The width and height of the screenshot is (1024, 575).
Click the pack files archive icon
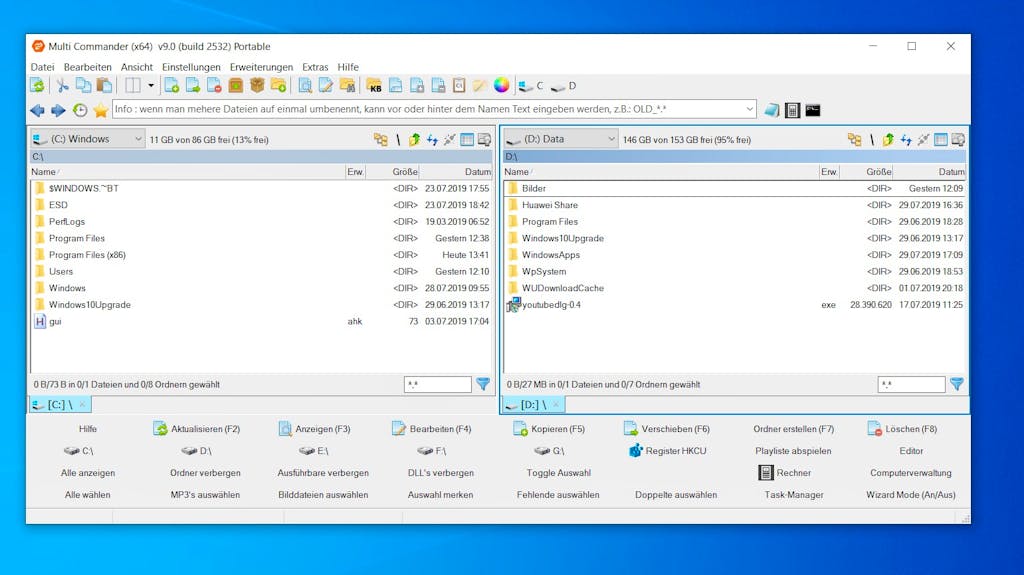tap(236, 86)
